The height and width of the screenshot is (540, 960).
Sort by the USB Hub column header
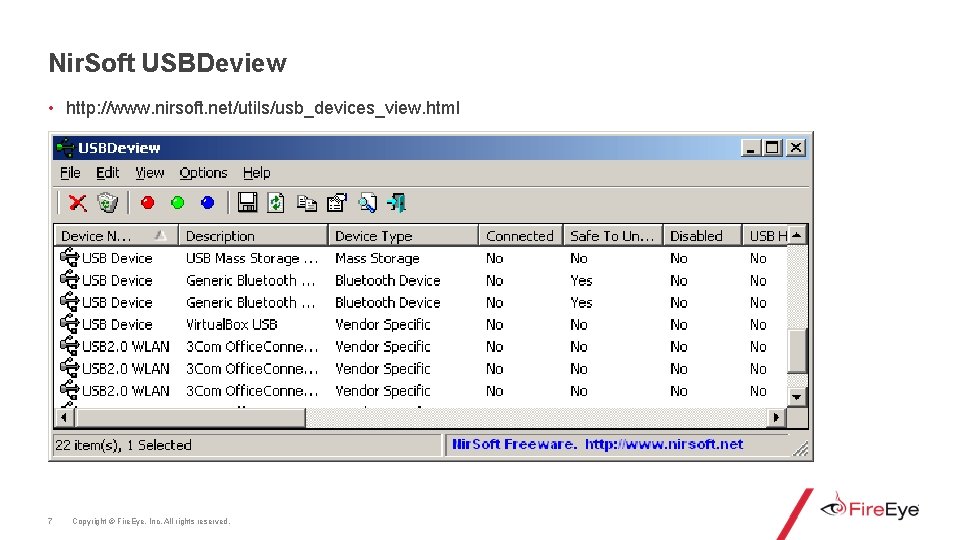pos(765,236)
